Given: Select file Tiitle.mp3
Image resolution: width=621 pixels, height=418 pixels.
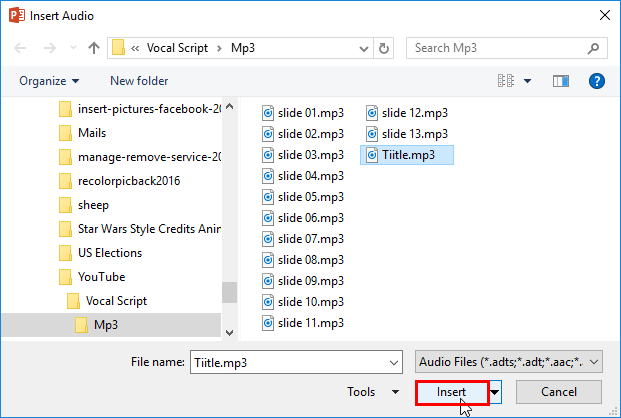Looking at the screenshot, I should click(407, 155).
